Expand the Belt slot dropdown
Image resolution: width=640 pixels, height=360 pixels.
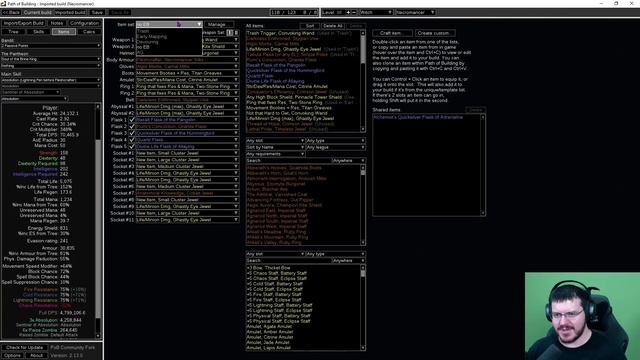(x=187, y=100)
